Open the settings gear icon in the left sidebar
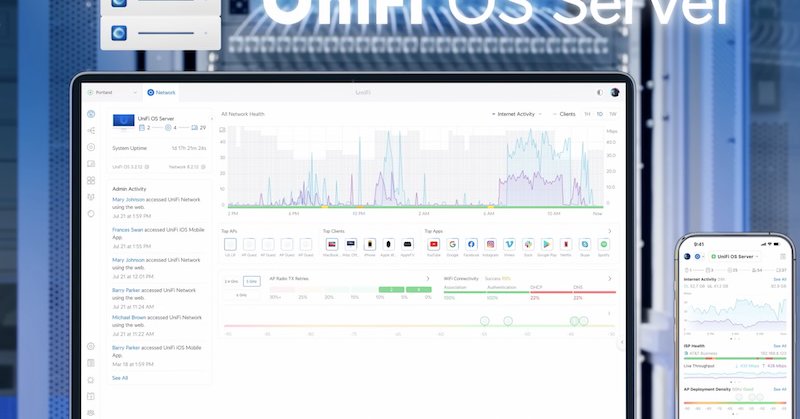Screen dimensions: 800x419 (91, 346)
